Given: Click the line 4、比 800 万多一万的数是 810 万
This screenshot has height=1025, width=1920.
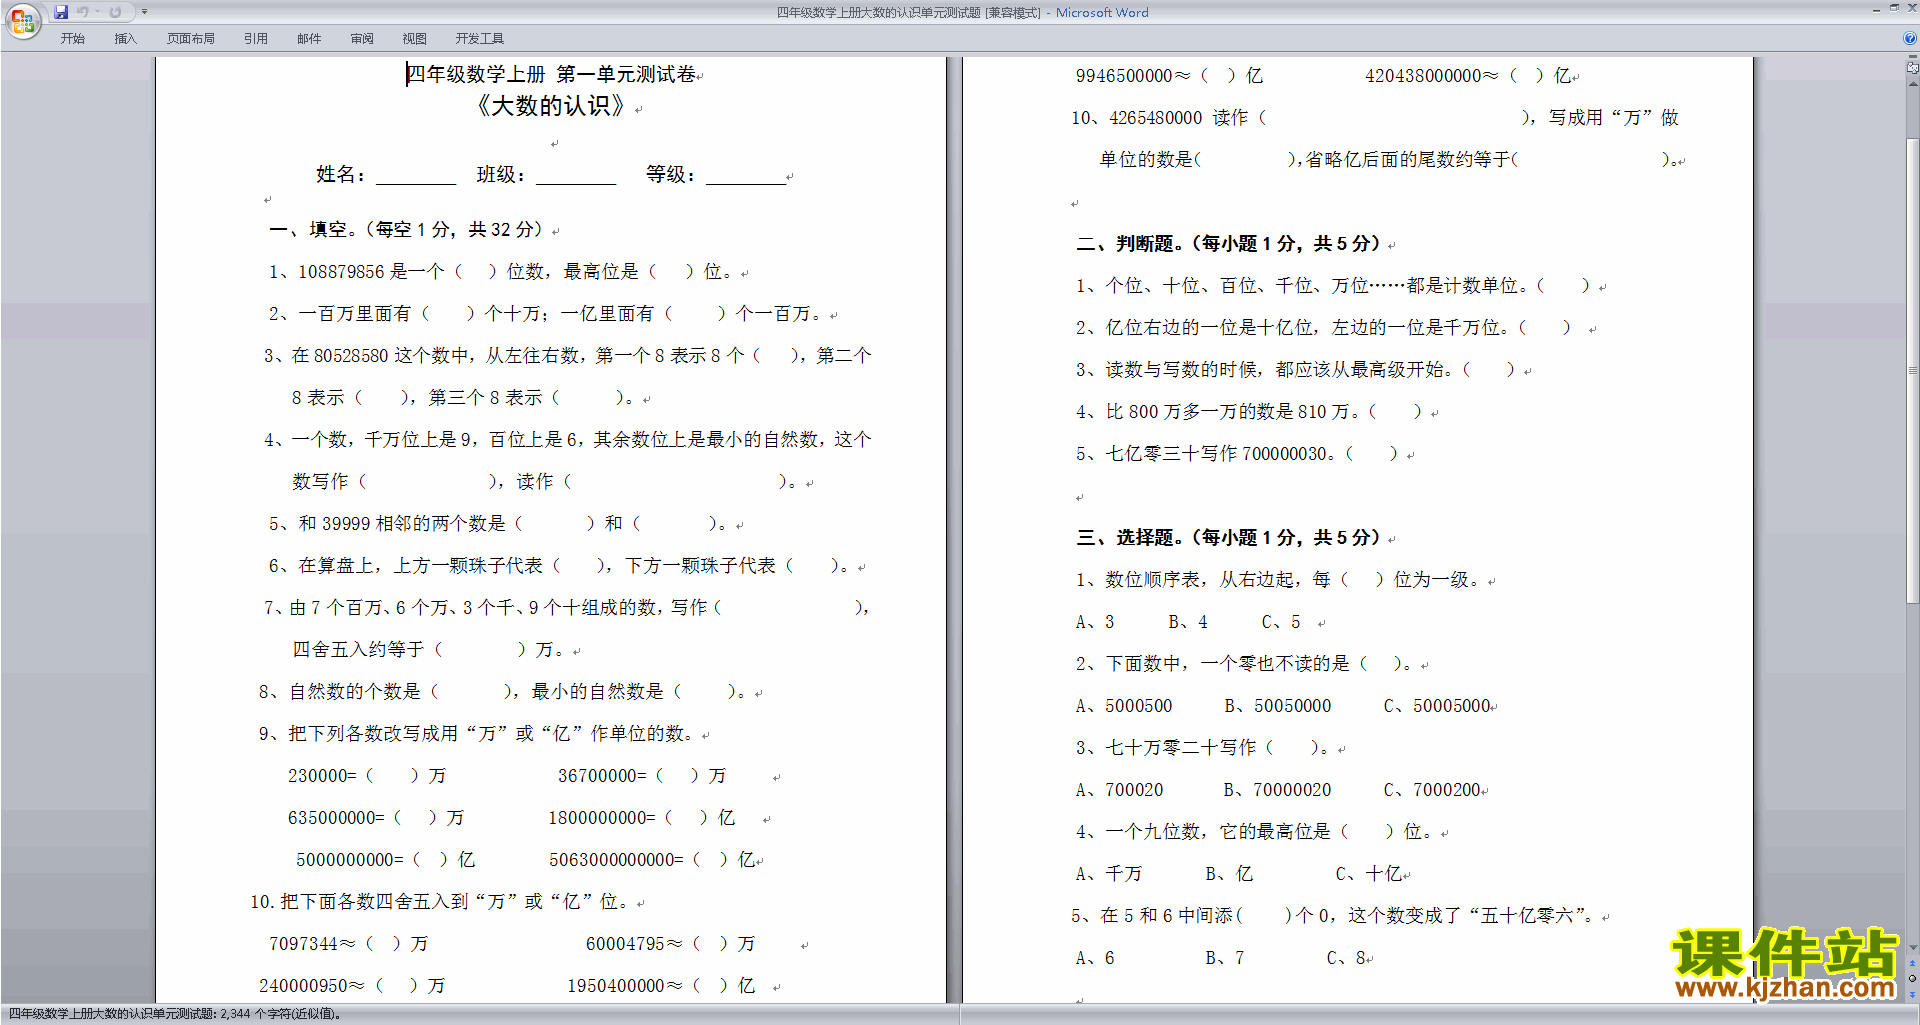Looking at the screenshot, I should pyautogui.click(x=1248, y=412).
